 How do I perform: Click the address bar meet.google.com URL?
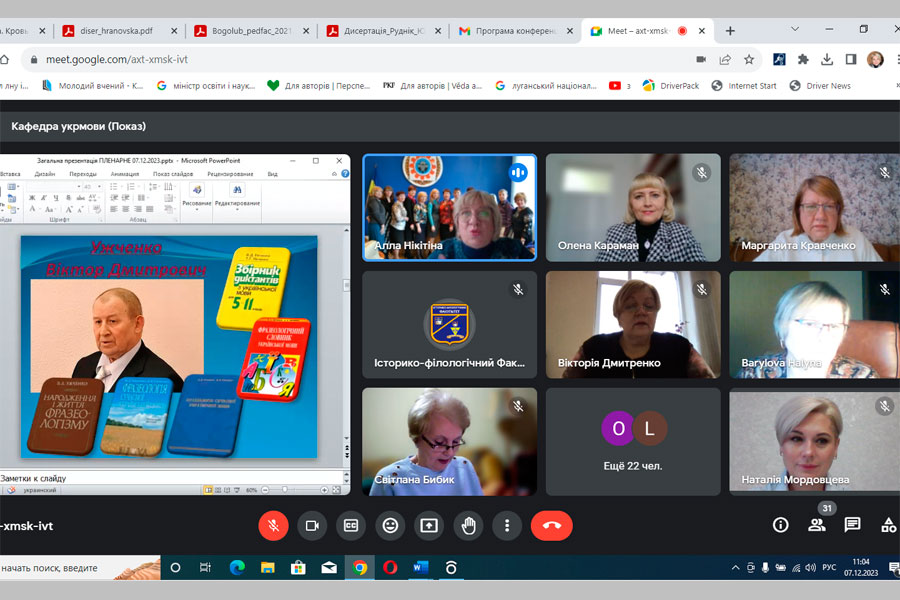click(117, 59)
